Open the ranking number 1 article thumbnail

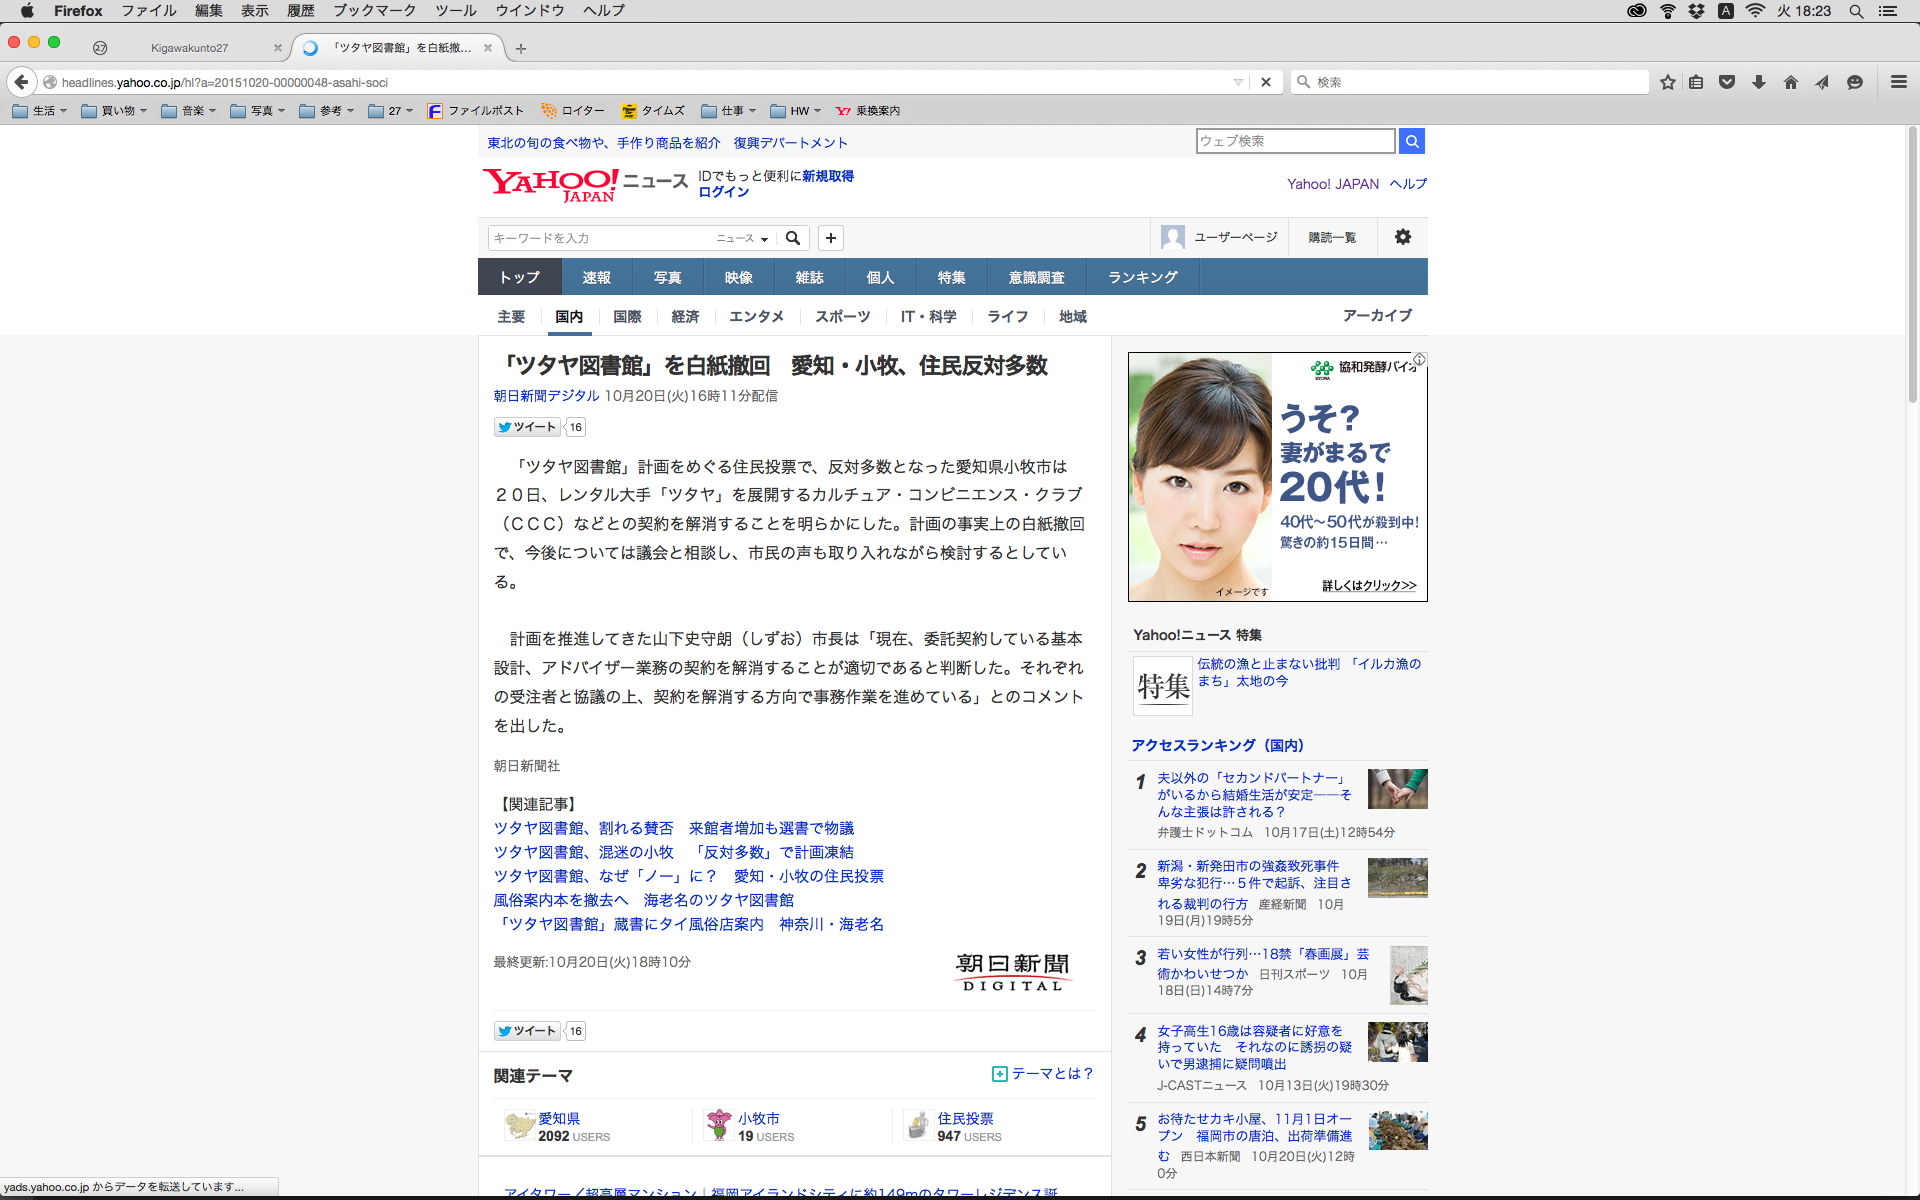(x=1397, y=789)
